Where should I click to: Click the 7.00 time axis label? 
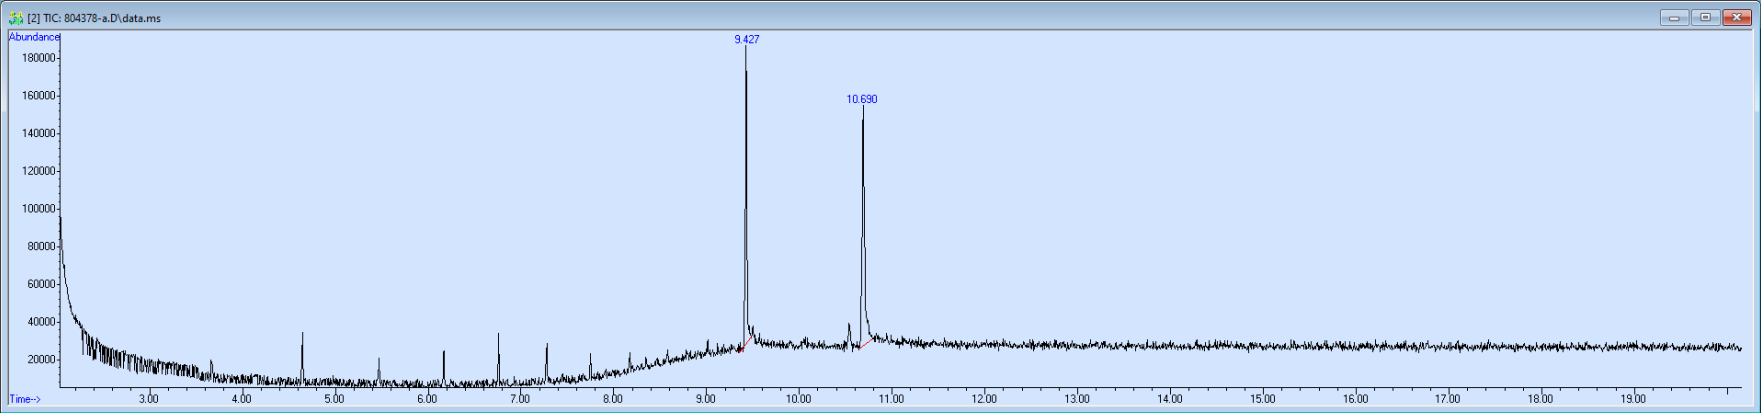tap(520, 399)
